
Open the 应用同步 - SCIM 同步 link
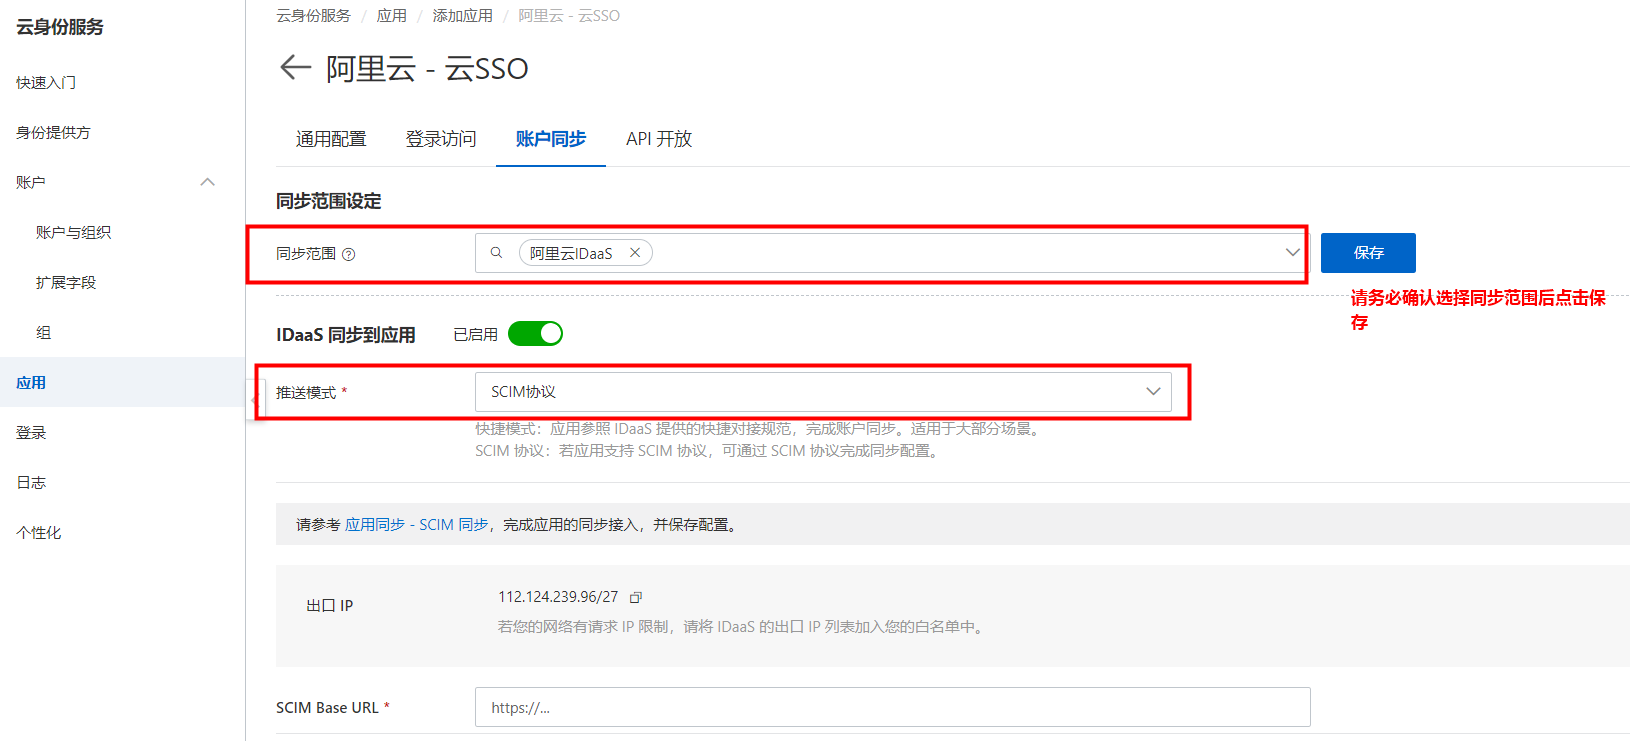[417, 524]
